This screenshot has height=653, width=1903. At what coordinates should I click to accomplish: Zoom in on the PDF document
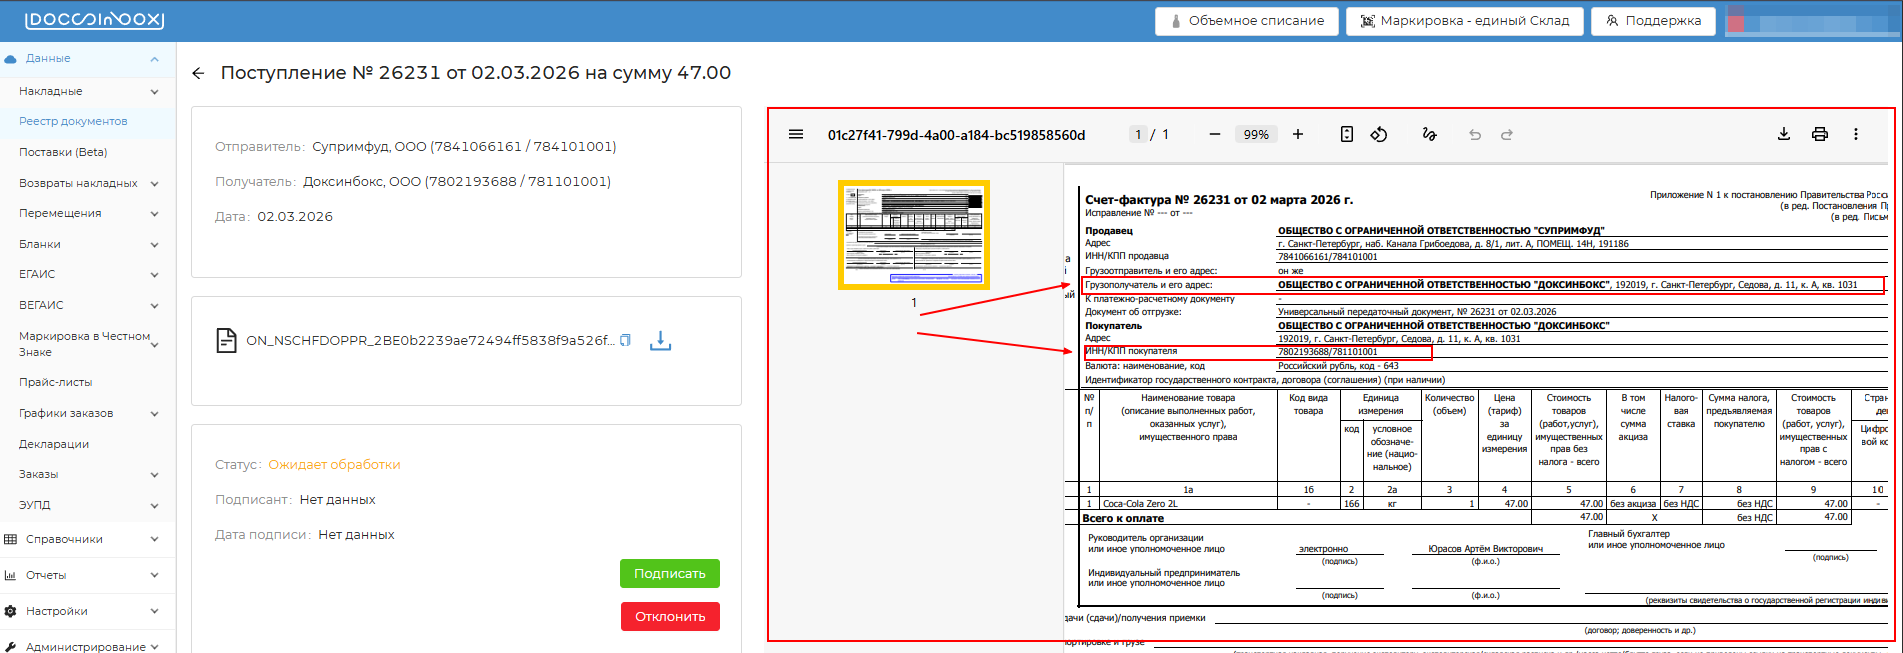click(x=1298, y=134)
